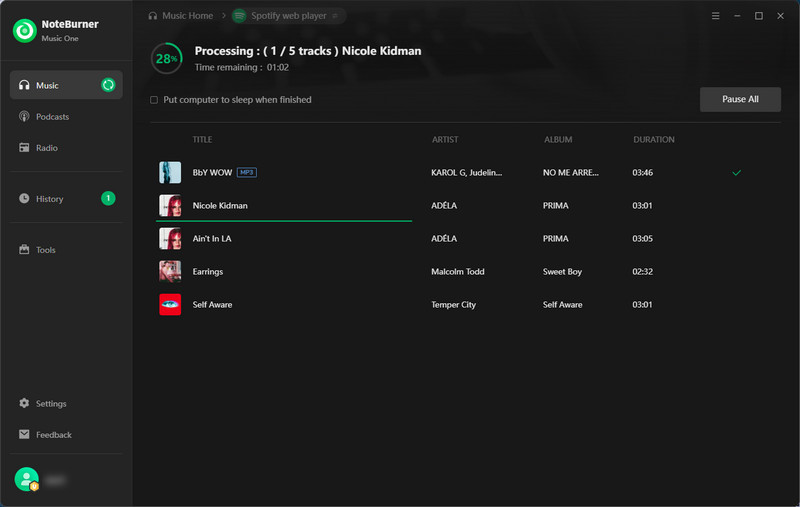Click the Nicole Kidman album thumbnail
This screenshot has width=800, height=507.
tap(170, 205)
